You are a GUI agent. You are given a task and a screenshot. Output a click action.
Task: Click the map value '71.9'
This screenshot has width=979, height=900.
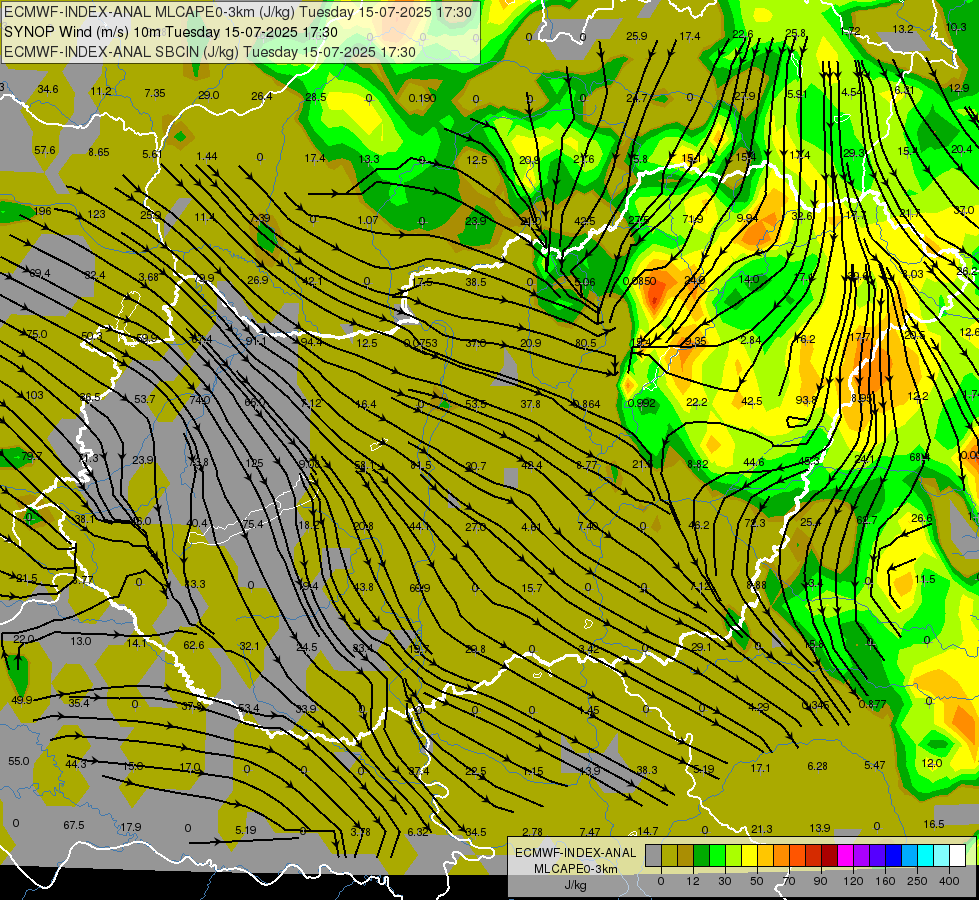692,219
